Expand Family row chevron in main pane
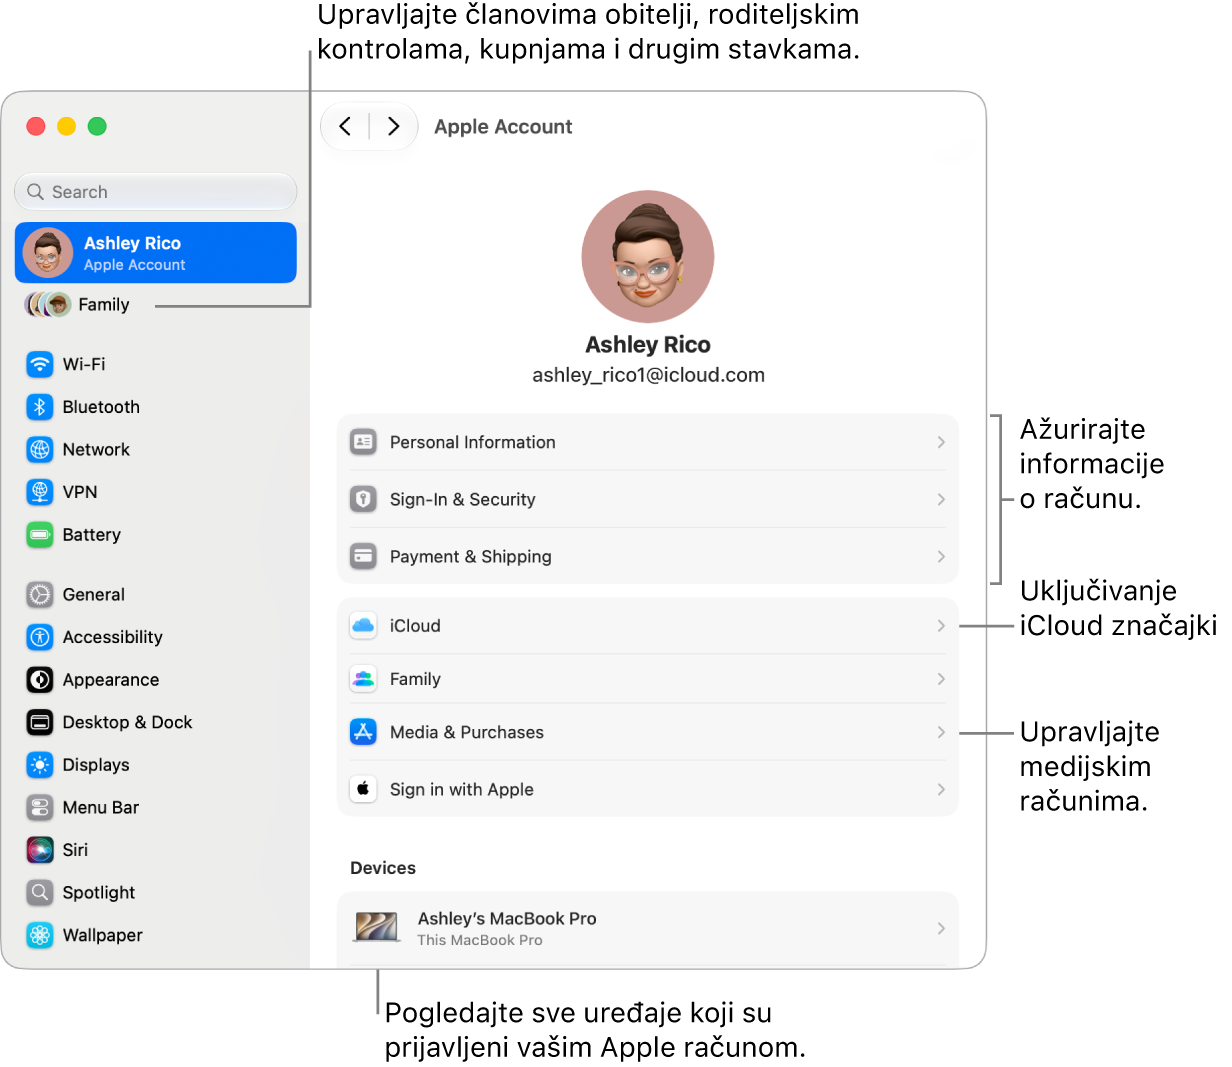Screen dimensions: 1232x1067 (941, 679)
